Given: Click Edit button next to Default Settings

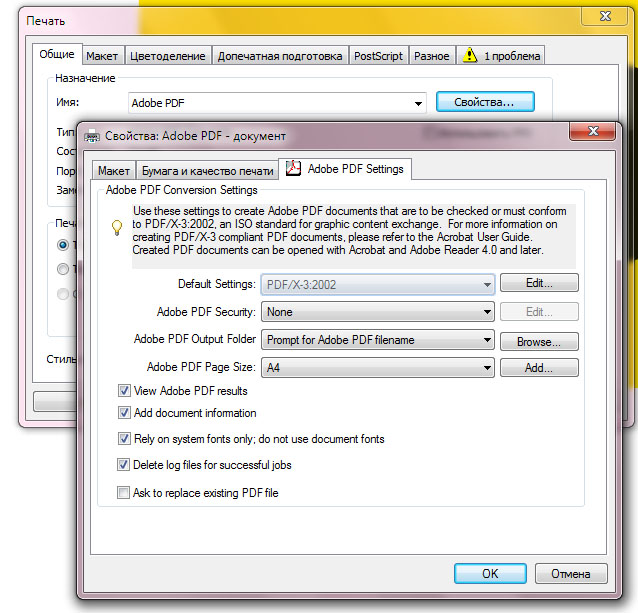Looking at the screenshot, I should [539, 283].
